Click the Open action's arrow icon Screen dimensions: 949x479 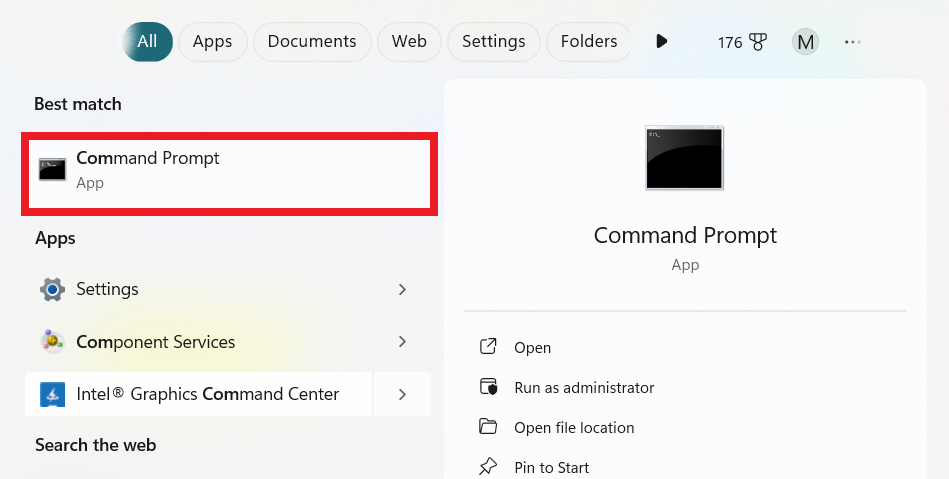point(488,346)
